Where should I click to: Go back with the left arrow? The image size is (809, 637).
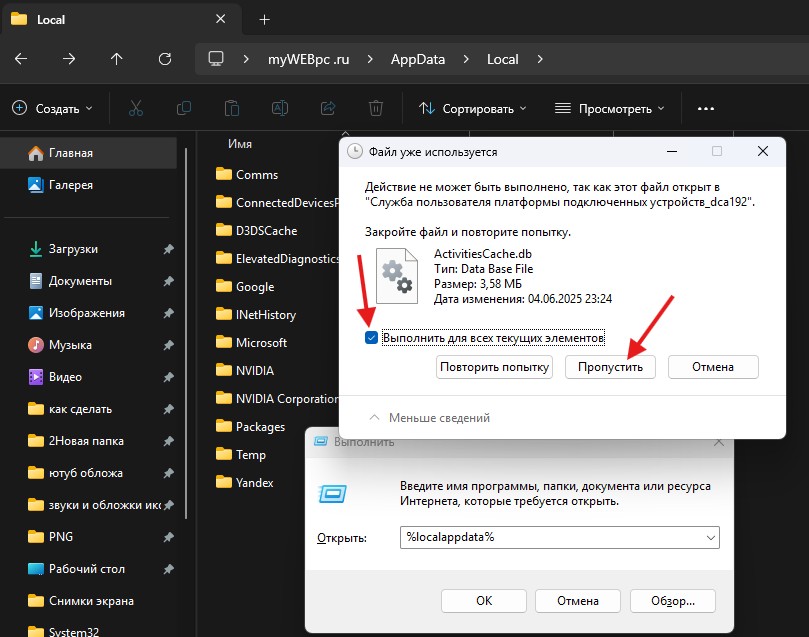click(x=21, y=59)
